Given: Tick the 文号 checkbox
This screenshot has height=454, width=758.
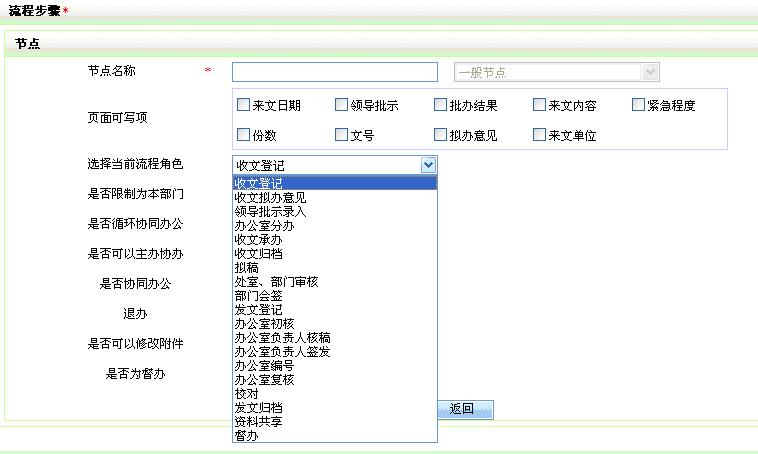Looking at the screenshot, I should click(x=341, y=134).
